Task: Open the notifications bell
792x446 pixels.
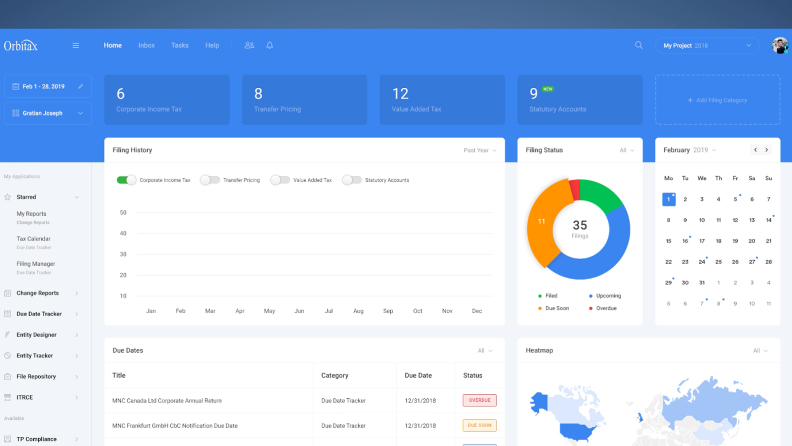Action: tap(269, 45)
